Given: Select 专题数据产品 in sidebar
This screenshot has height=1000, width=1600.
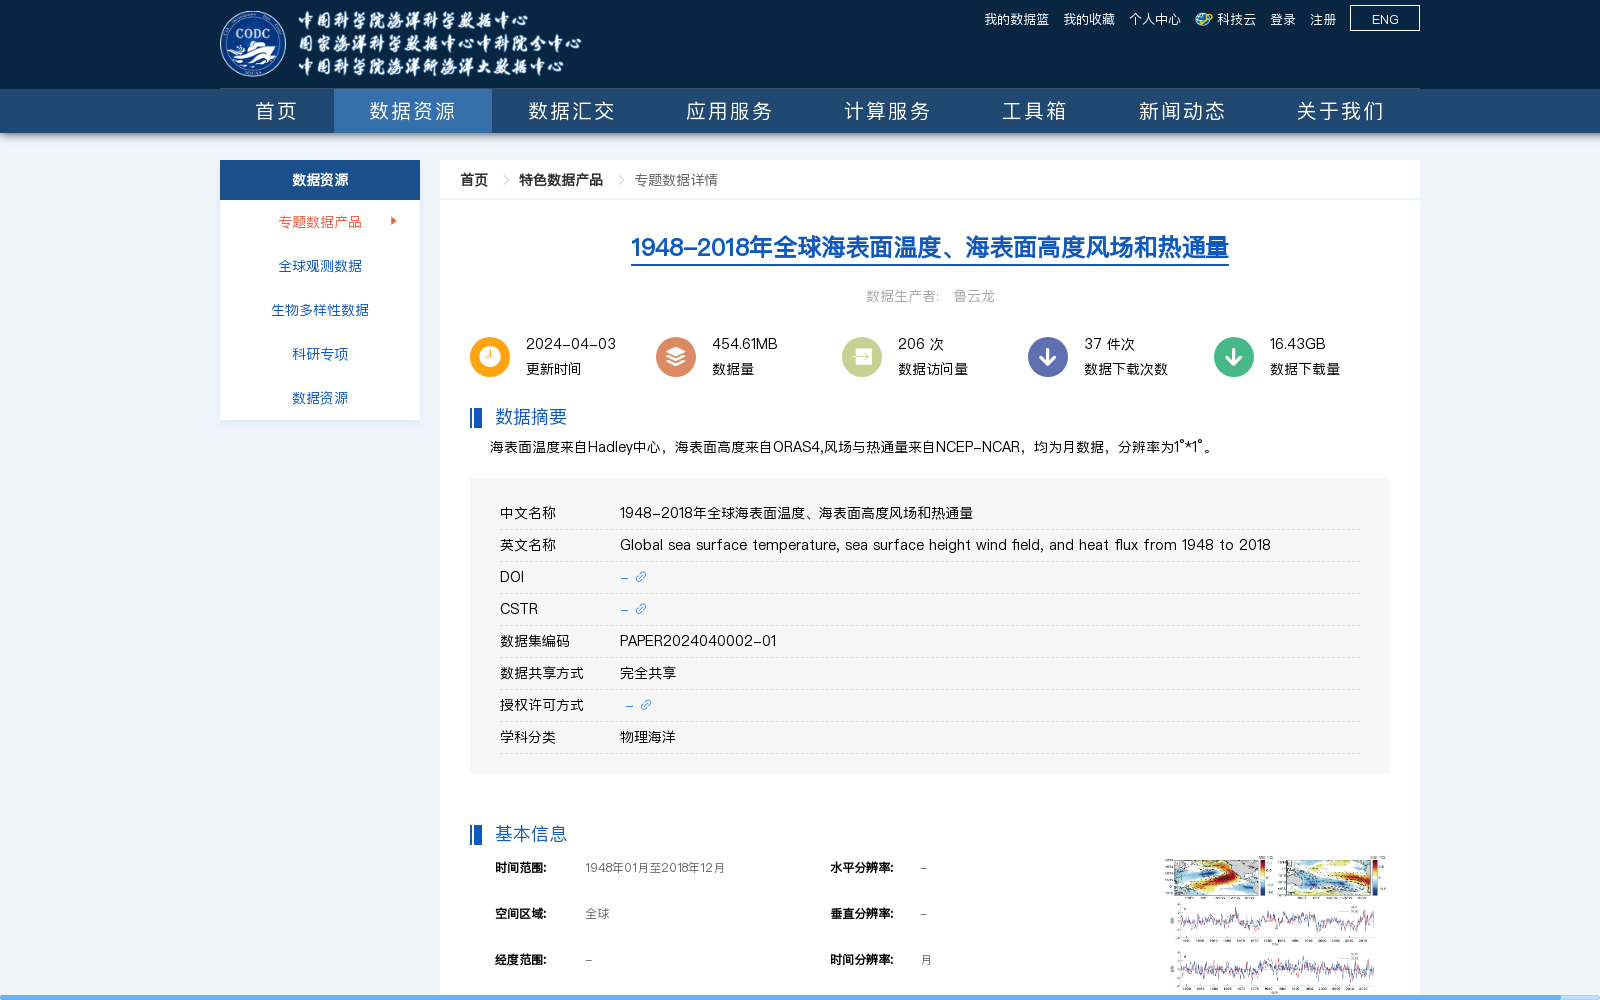Looking at the screenshot, I should pos(320,222).
